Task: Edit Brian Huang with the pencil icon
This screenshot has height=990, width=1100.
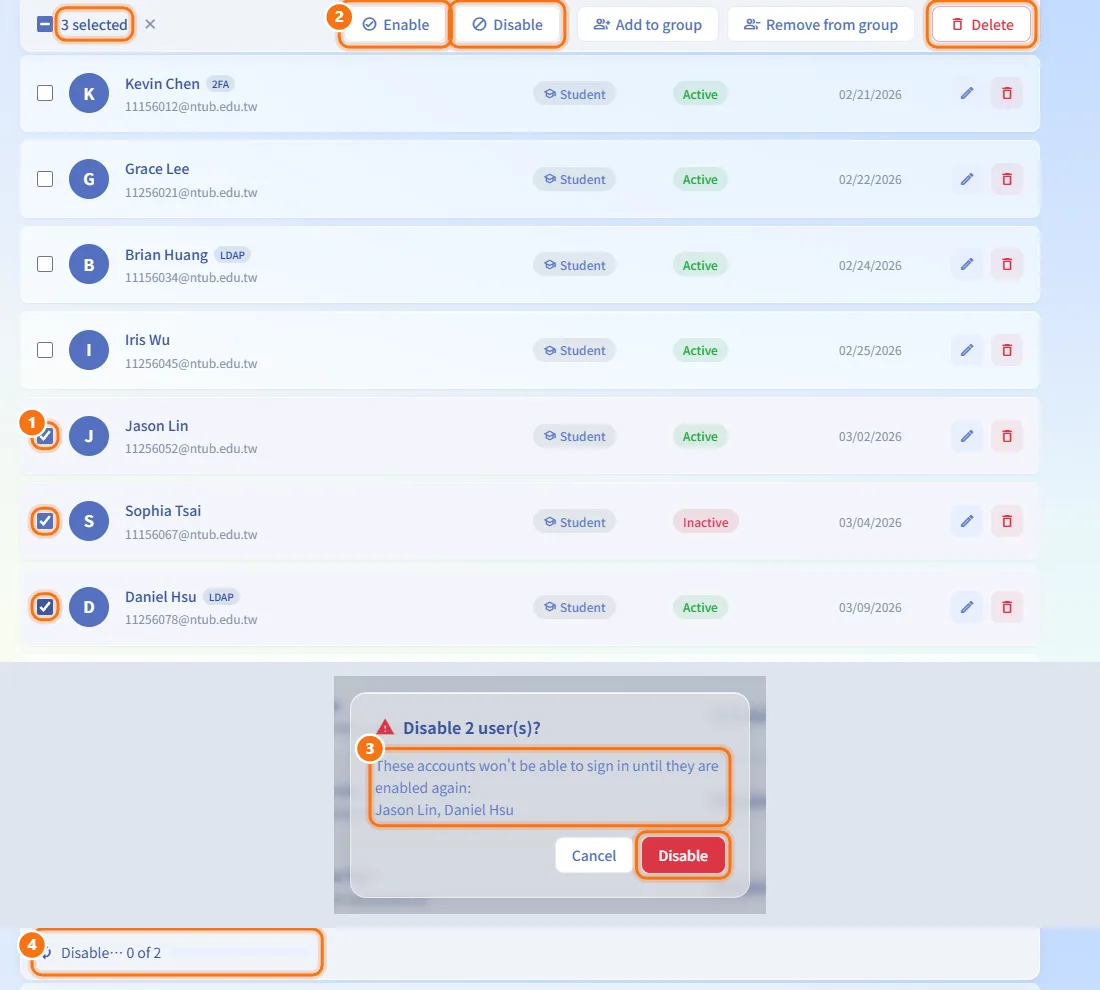Action: 967,265
